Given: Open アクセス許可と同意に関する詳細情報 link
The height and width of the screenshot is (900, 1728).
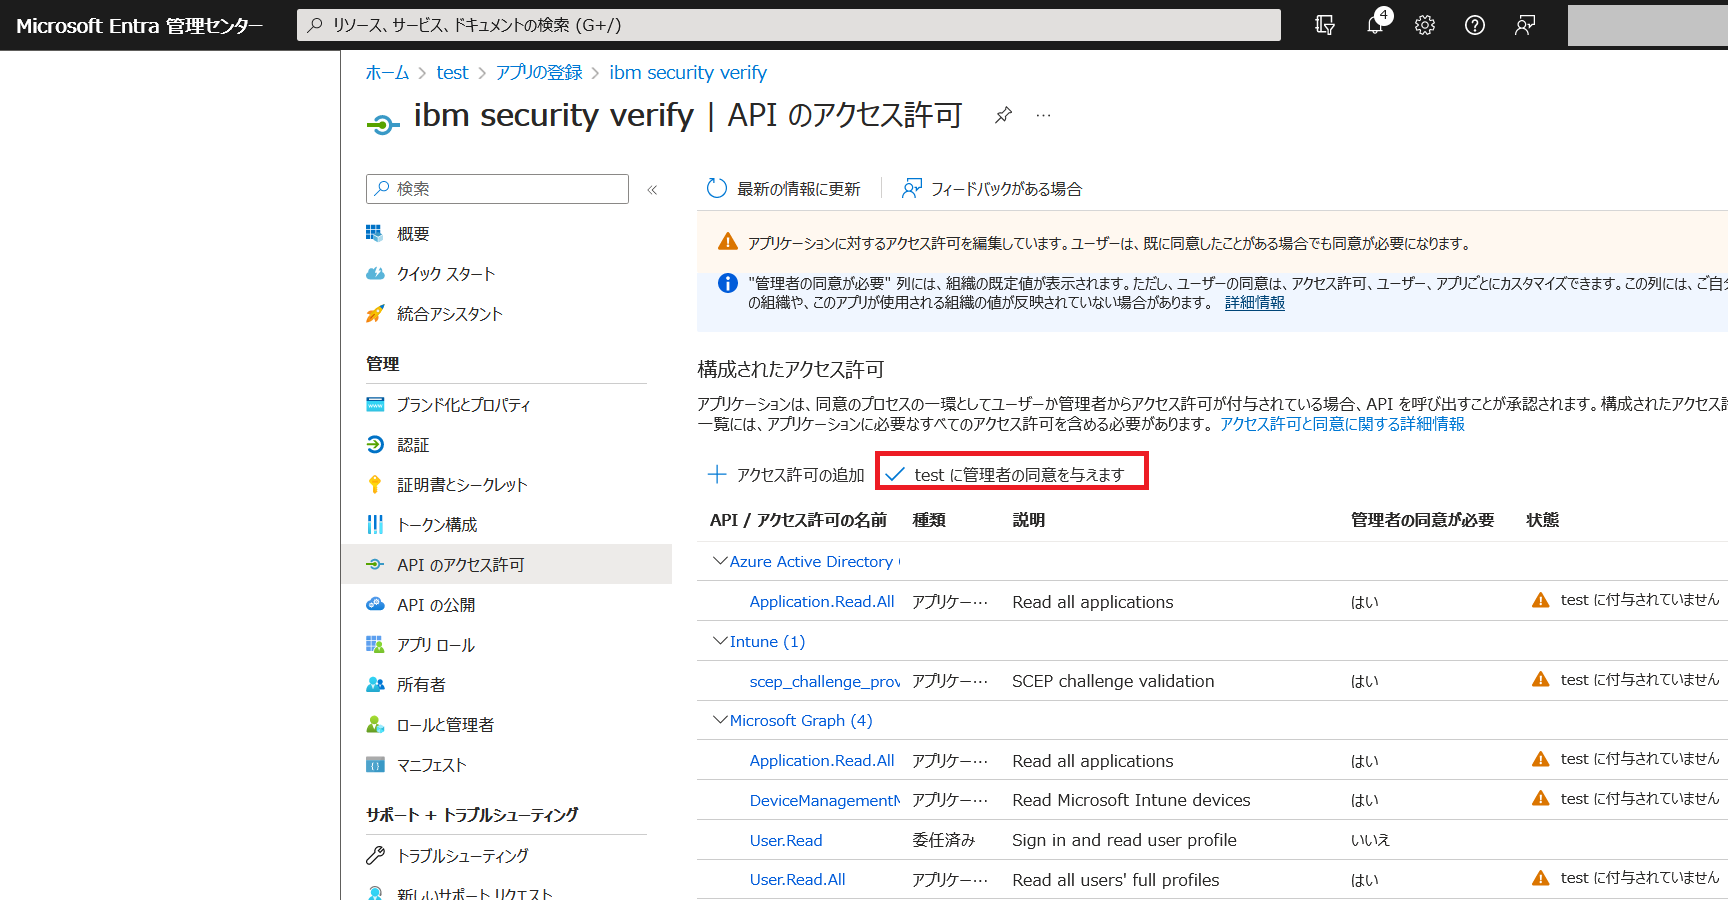Looking at the screenshot, I should (1342, 424).
